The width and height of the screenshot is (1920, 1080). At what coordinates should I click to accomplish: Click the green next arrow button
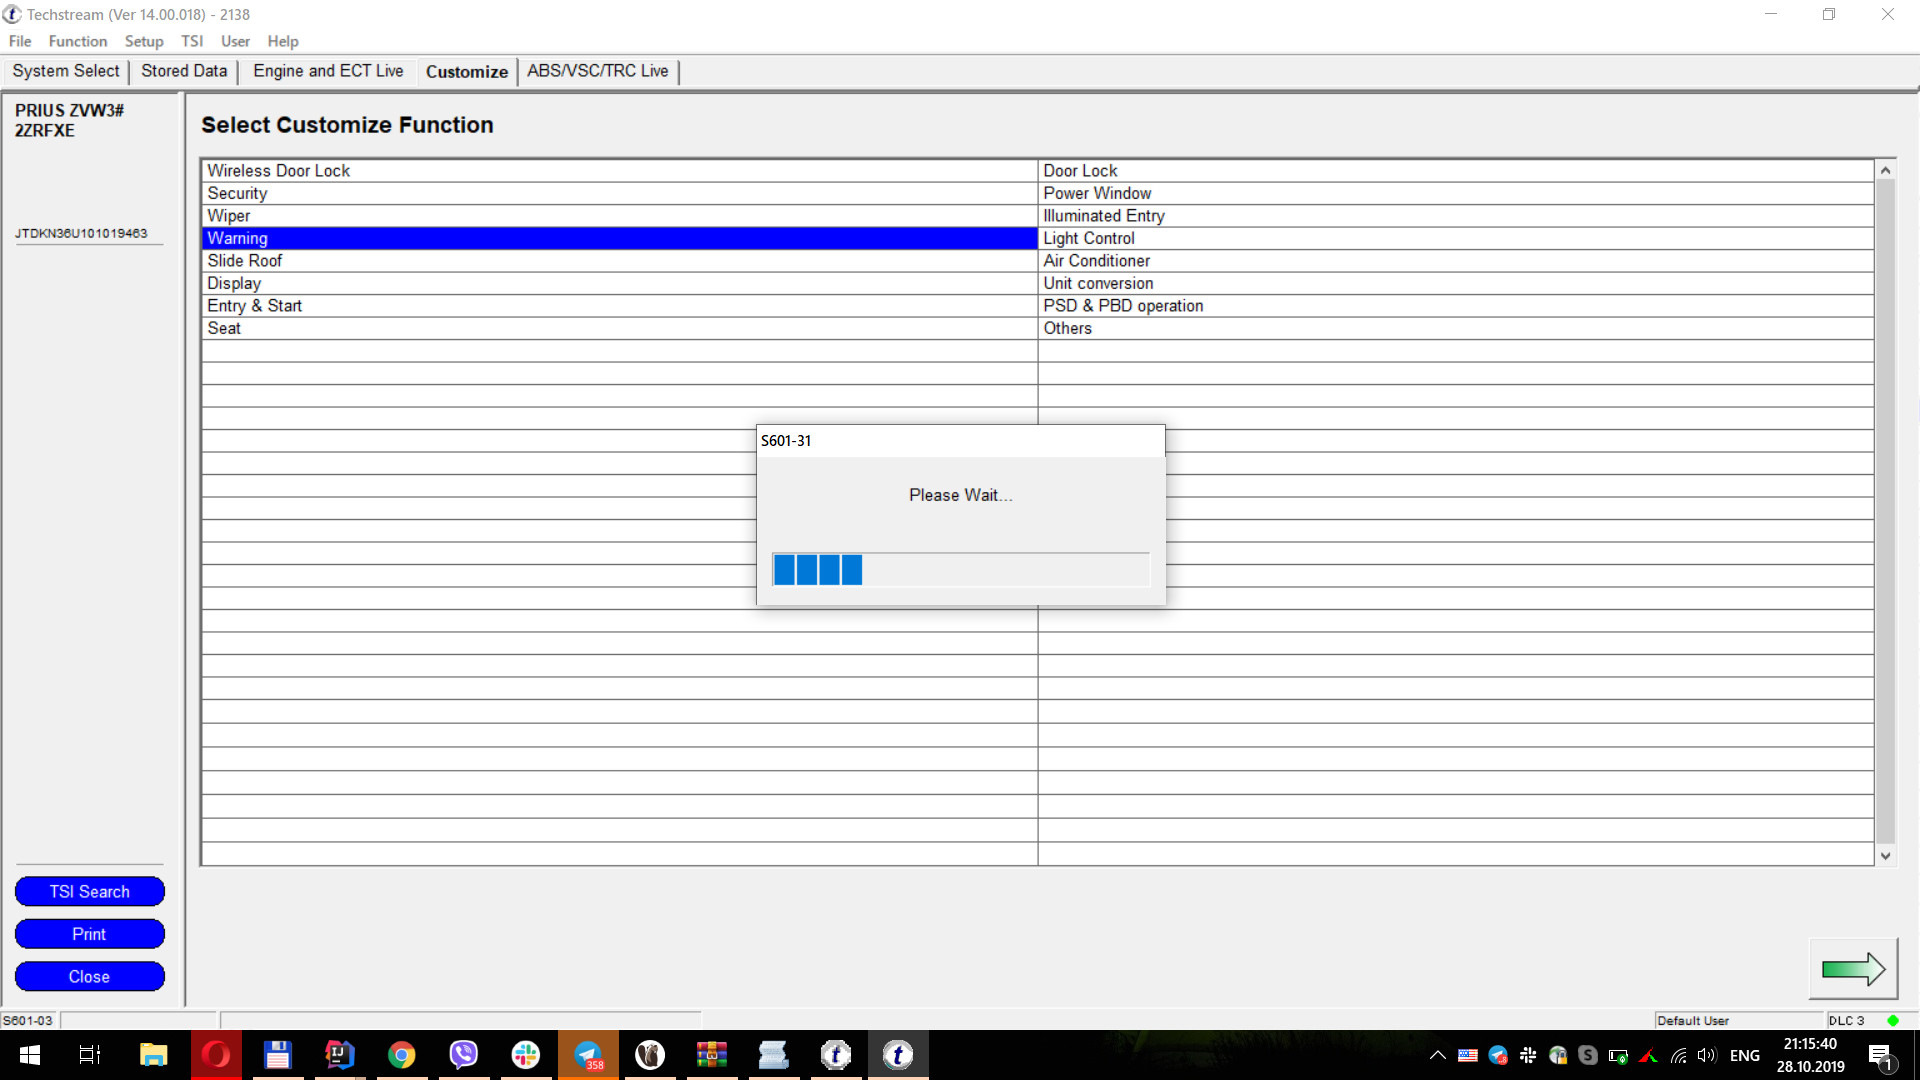1853,968
